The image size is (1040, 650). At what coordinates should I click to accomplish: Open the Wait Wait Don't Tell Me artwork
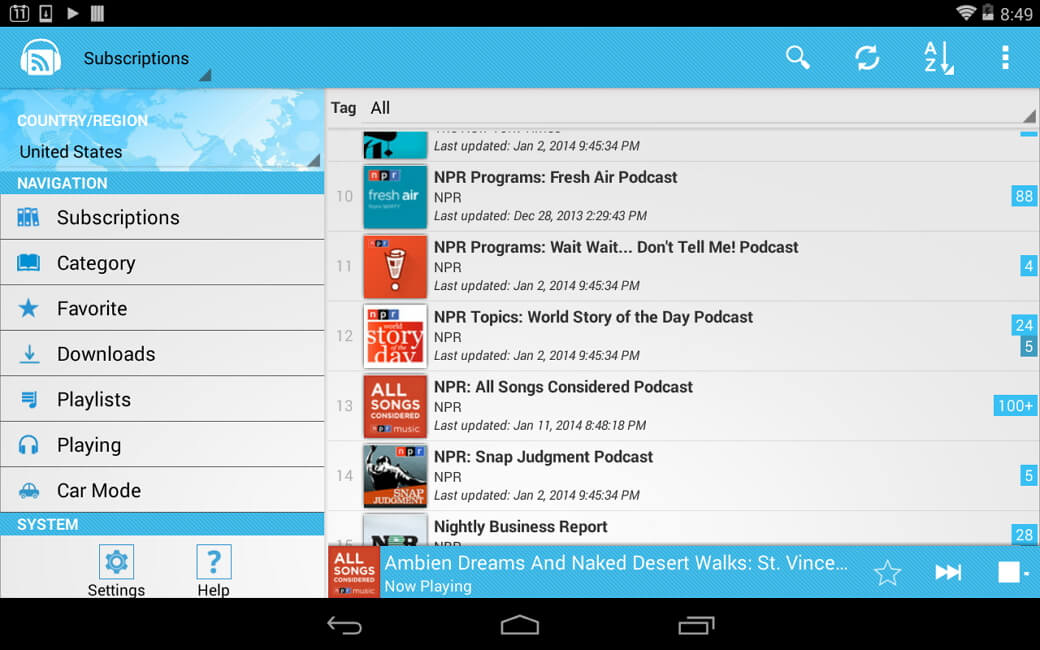395,267
